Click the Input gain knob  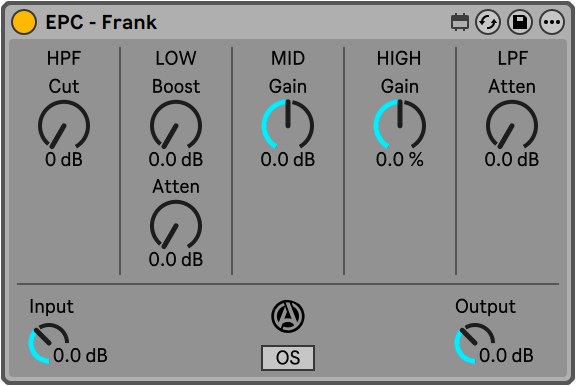(x=48, y=343)
